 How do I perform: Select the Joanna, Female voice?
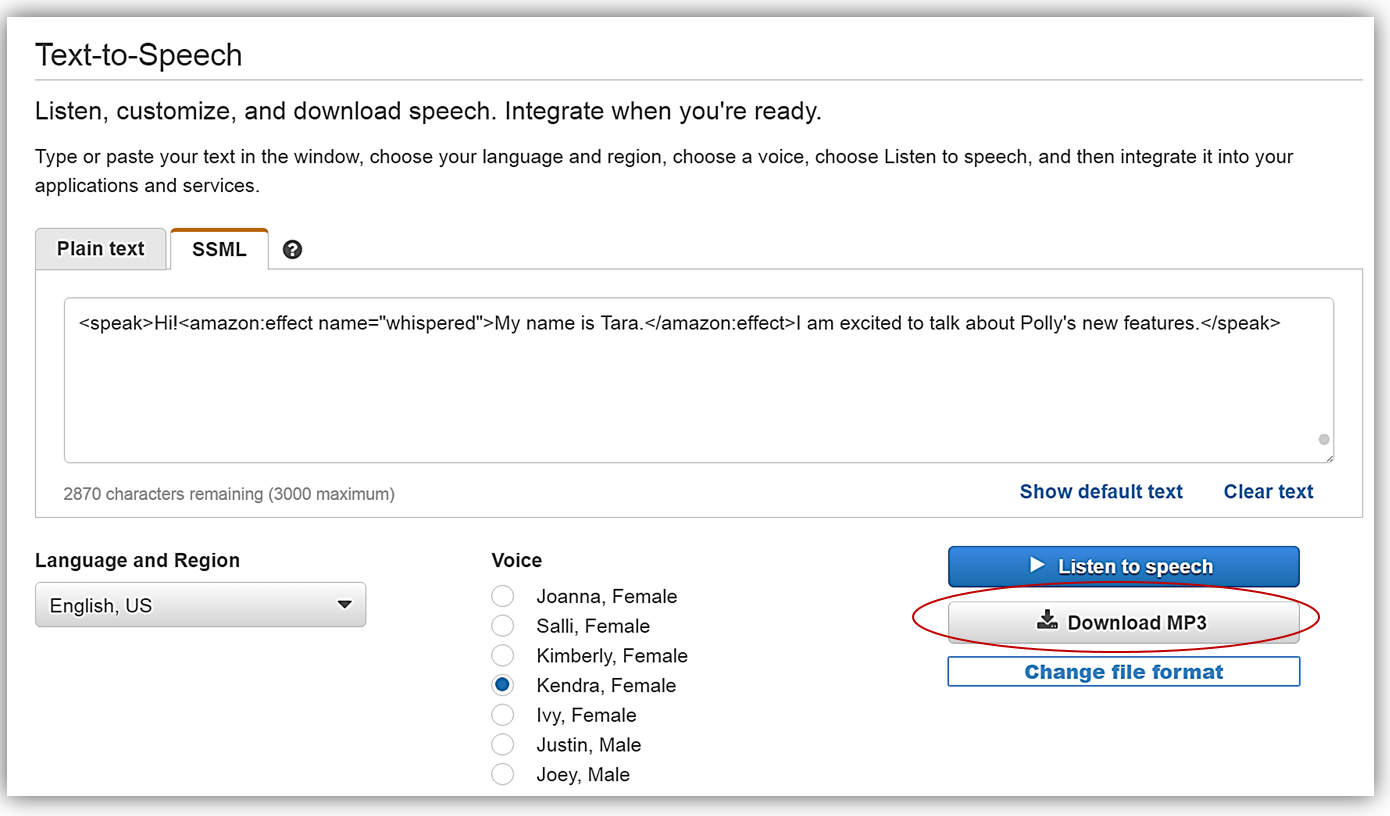click(503, 597)
